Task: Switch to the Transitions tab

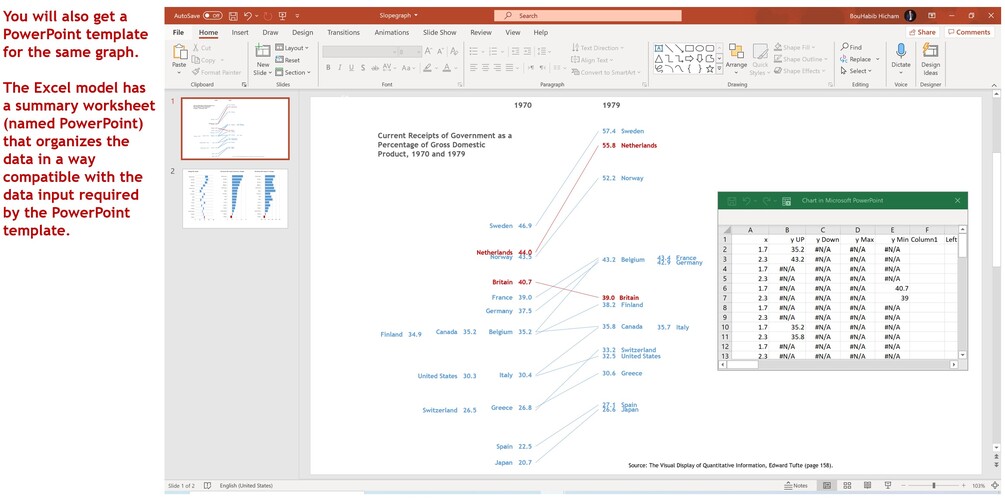Action: [344, 32]
